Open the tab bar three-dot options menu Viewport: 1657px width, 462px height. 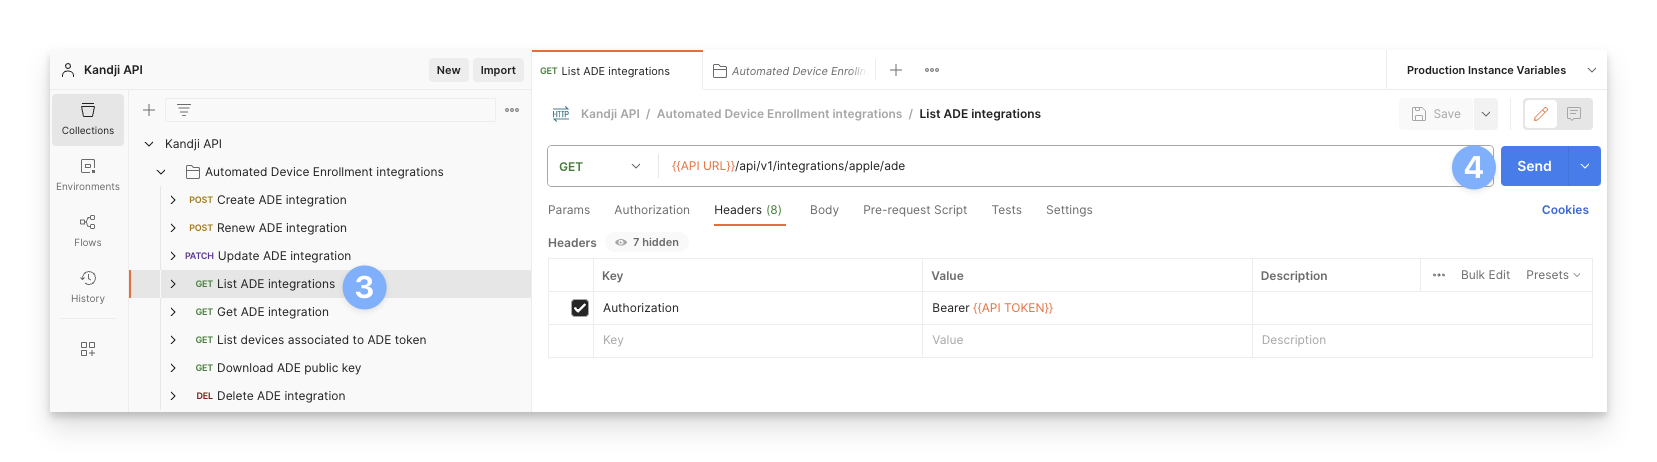pyautogui.click(x=932, y=70)
